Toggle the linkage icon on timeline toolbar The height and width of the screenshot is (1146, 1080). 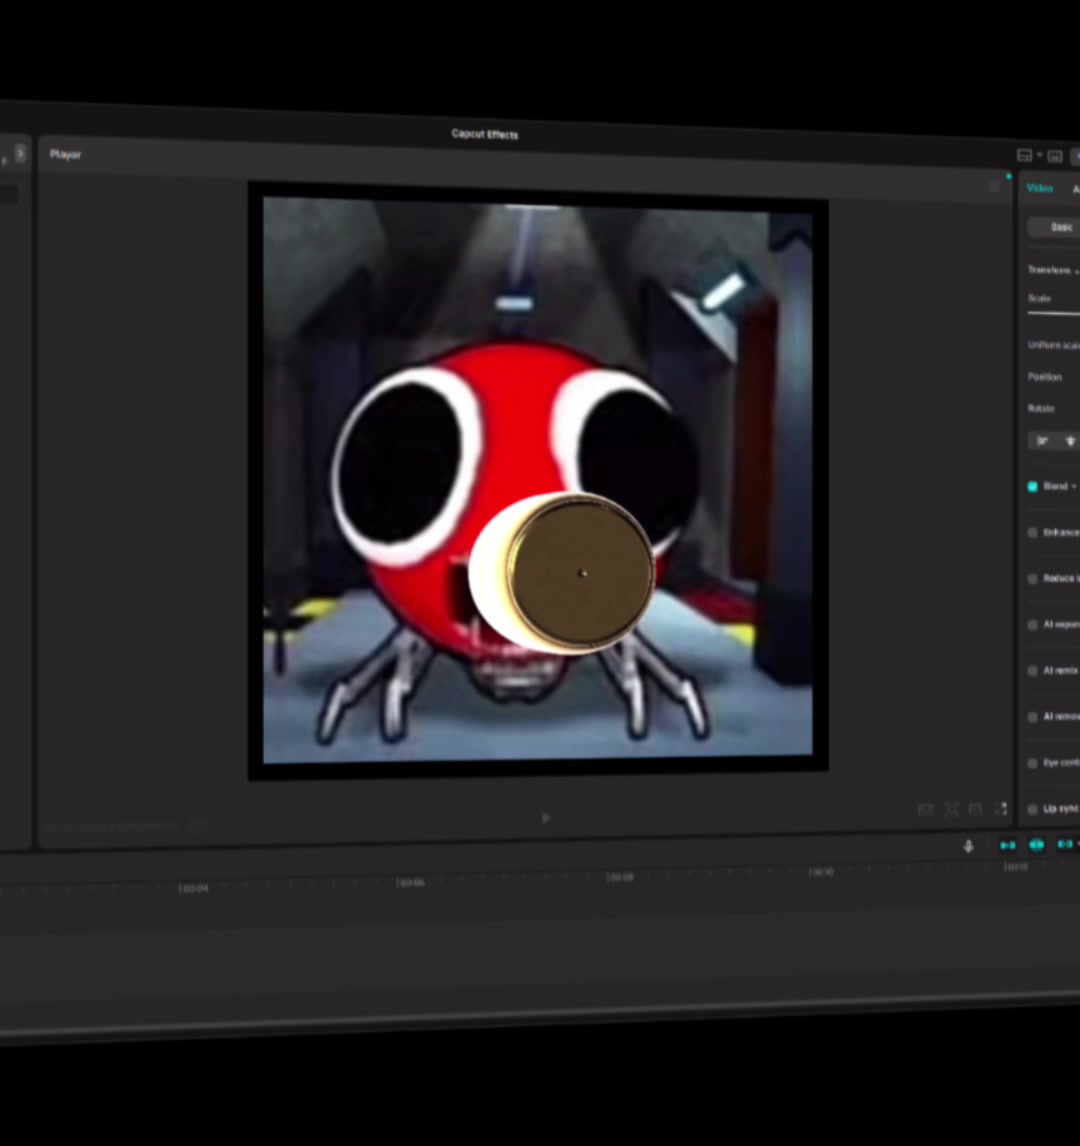[x=1065, y=844]
